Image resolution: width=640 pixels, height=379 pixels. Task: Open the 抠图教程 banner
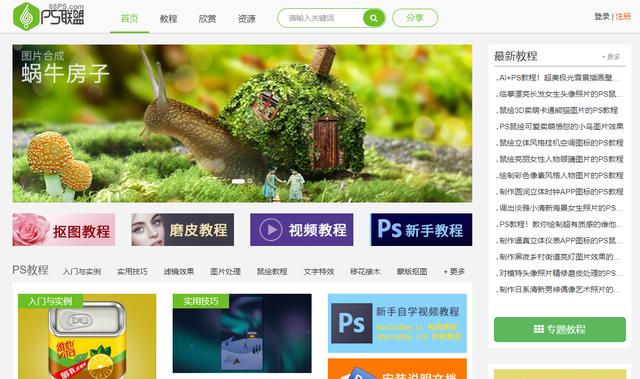coord(64,230)
